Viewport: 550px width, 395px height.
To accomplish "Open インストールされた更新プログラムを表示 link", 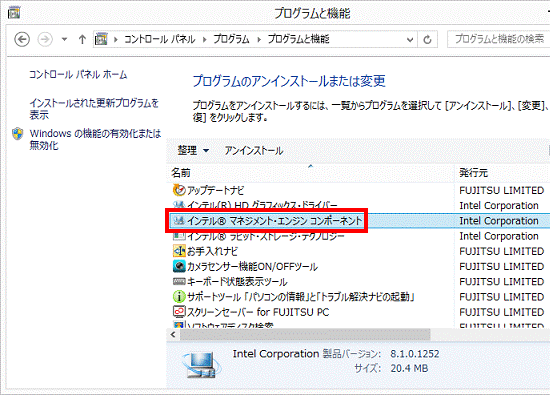I will [94, 109].
